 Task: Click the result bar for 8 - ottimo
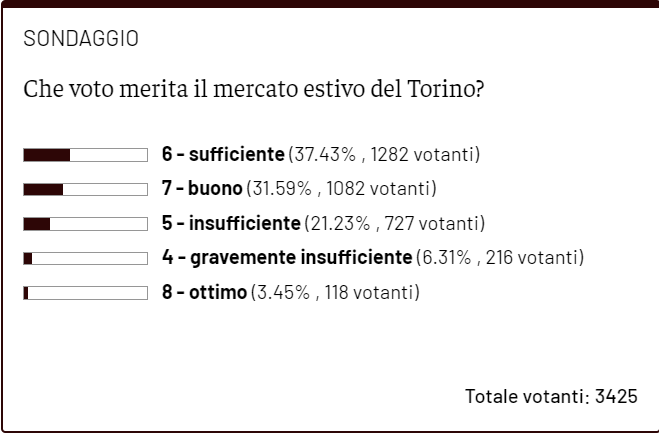point(85,293)
